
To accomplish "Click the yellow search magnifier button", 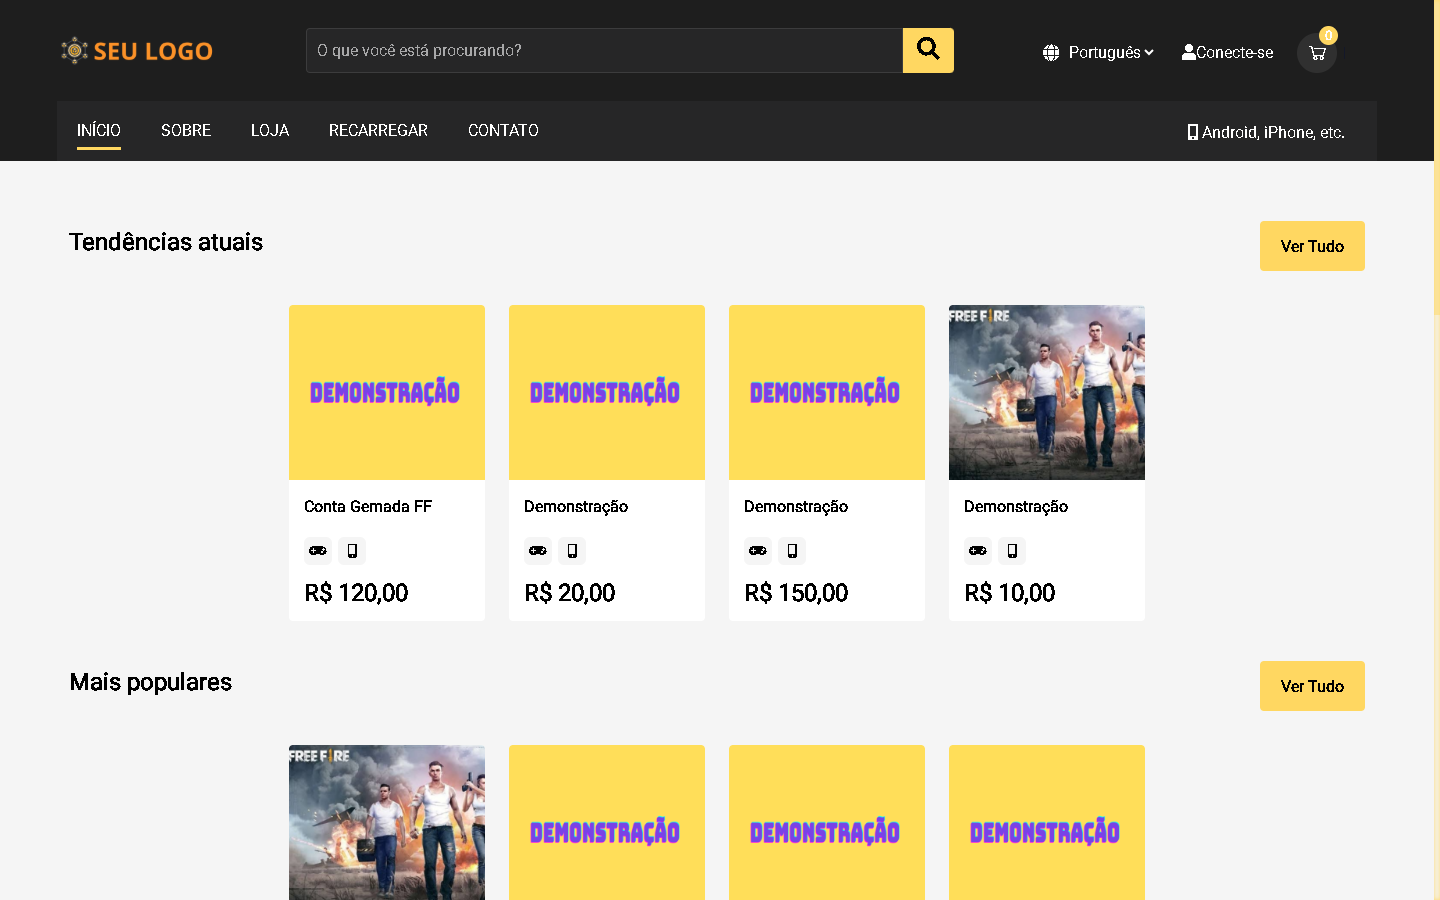I will coord(927,50).
